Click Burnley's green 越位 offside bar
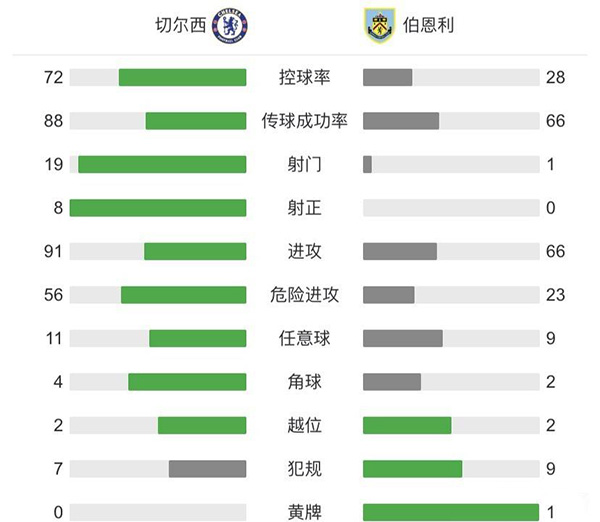Image resolution: width=600 pixels, height=522 pixels. [x=407, y=425]
